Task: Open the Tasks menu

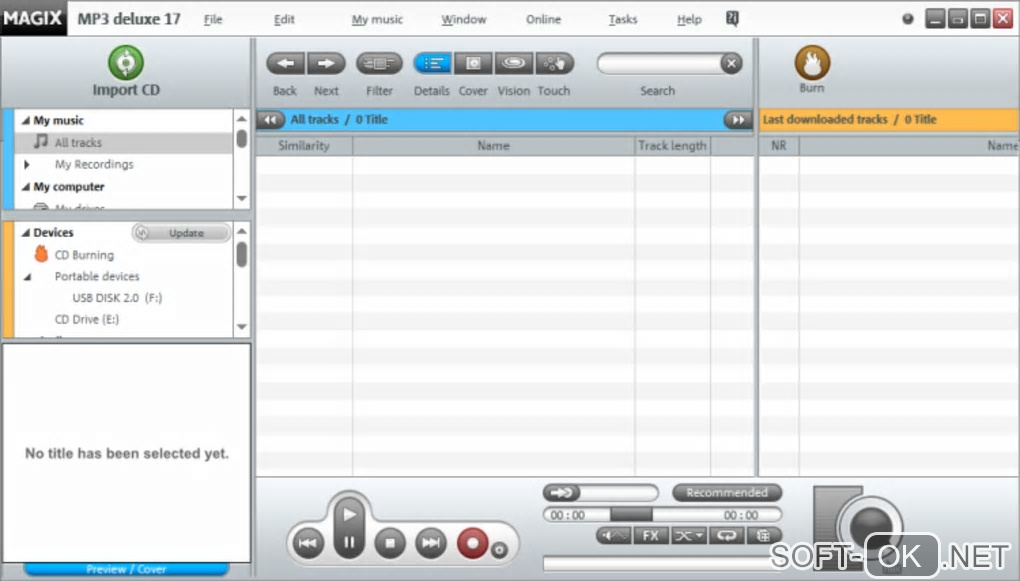Action: pos(623,20)
